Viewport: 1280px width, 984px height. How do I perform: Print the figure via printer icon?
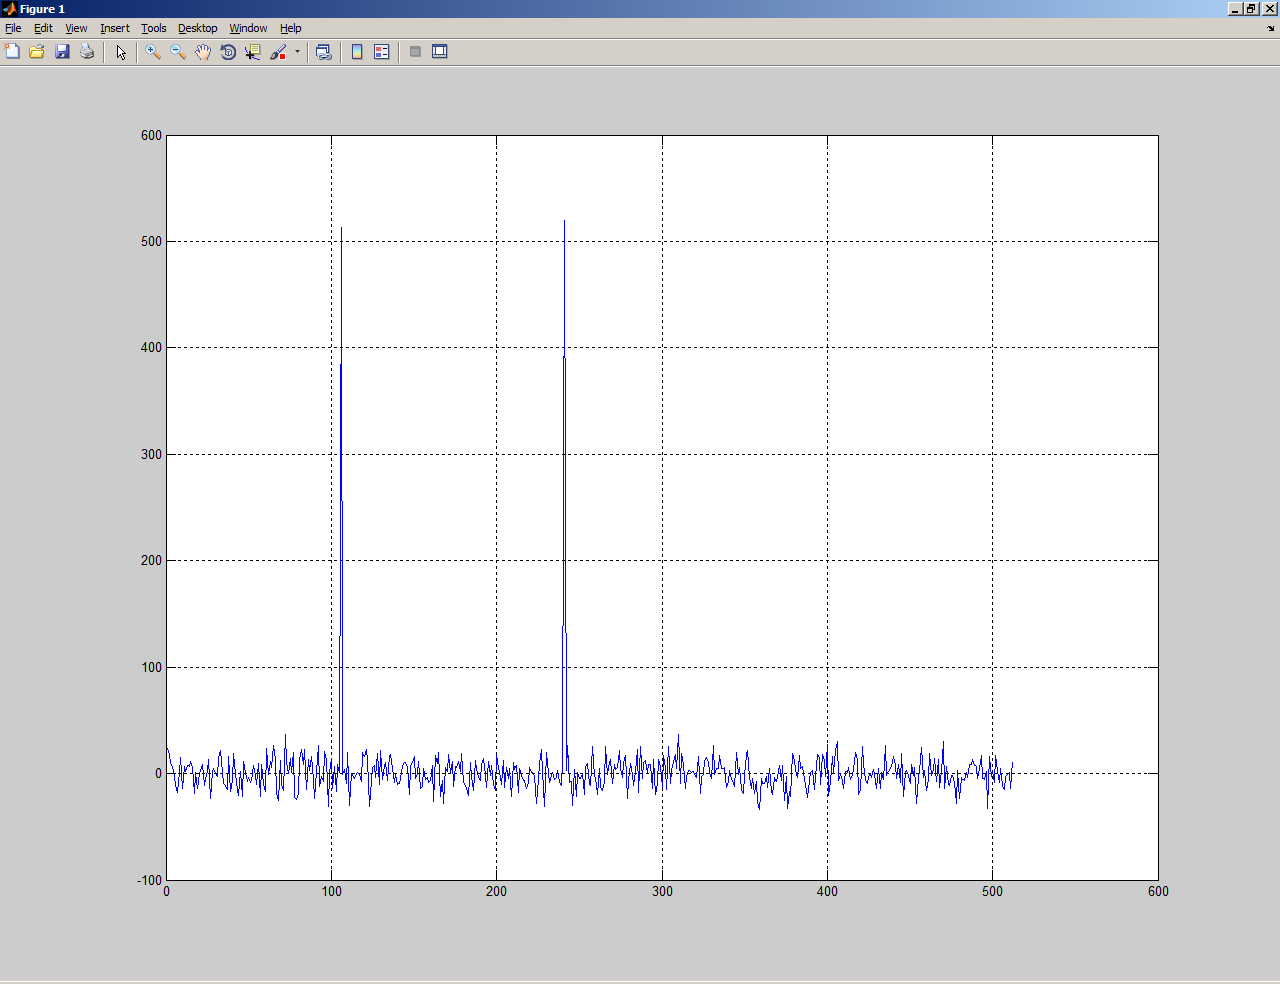pos(87,52)
